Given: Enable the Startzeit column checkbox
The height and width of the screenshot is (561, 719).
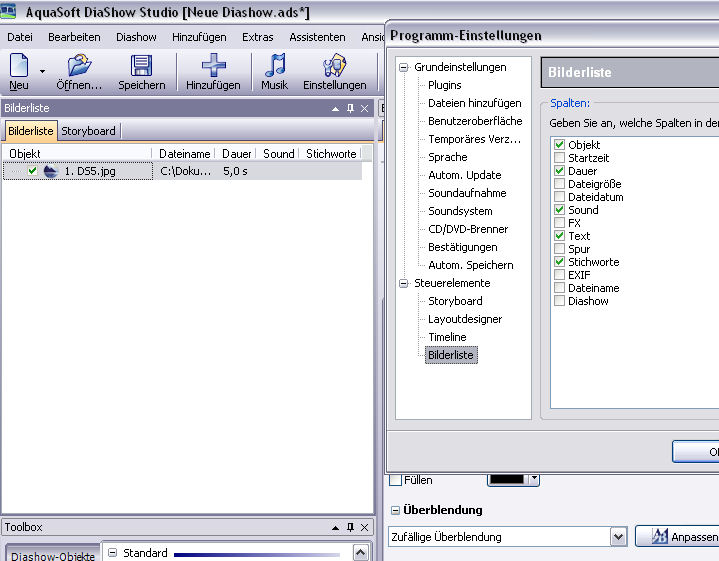Looking at the screenshot, I should [559, 158].
